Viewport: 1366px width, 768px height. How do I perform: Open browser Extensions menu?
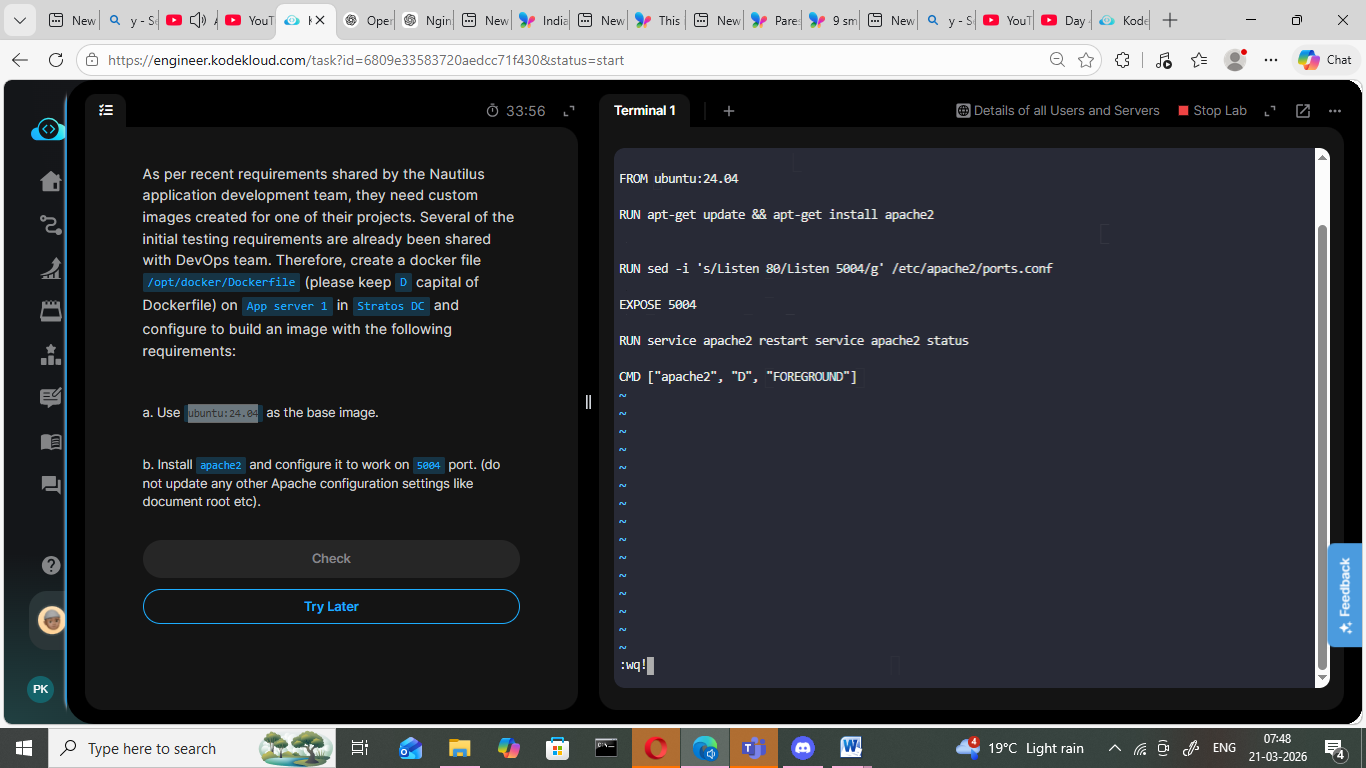coord(1122,60)
